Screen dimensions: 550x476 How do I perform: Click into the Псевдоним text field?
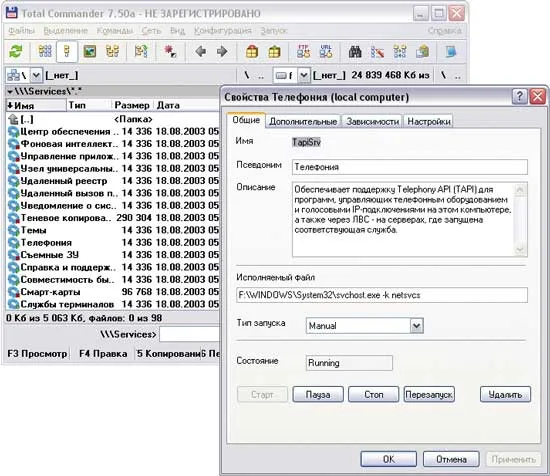(x=410, y=167)
